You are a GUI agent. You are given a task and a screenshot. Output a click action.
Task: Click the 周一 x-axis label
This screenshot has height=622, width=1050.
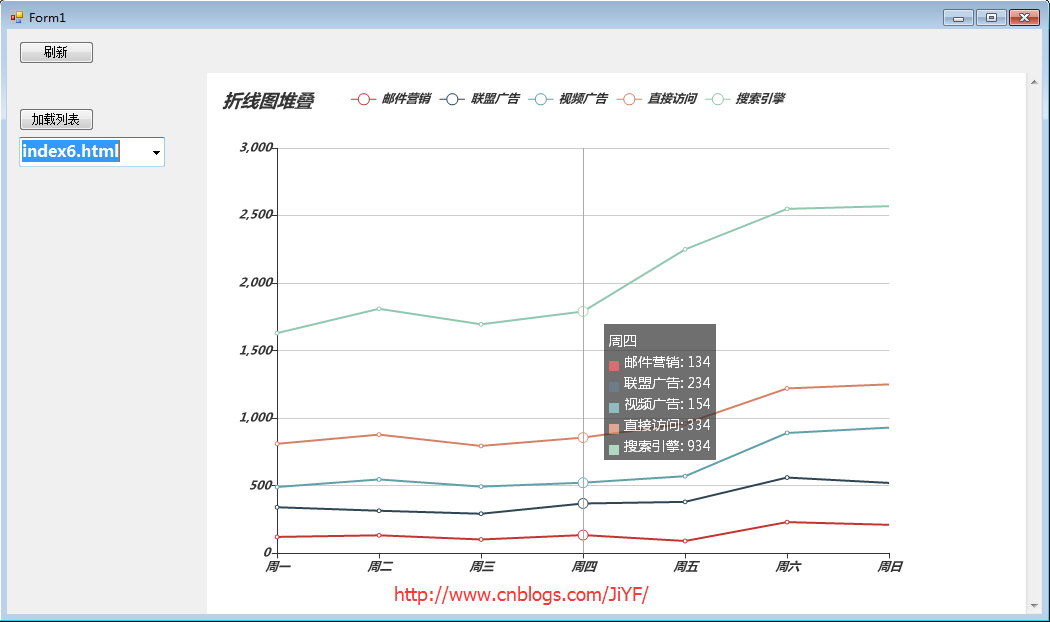pos(278,567)
